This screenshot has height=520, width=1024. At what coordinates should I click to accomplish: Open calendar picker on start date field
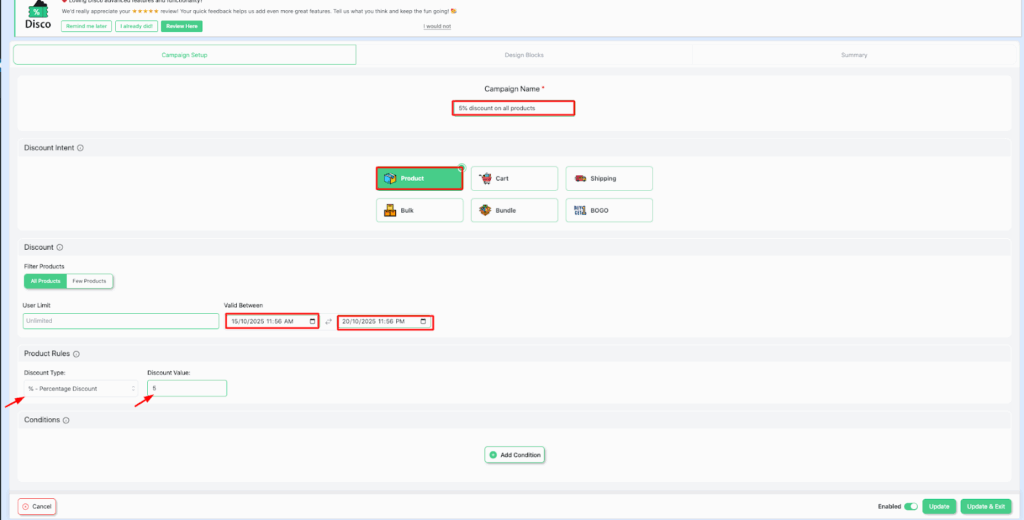point(313,321)
